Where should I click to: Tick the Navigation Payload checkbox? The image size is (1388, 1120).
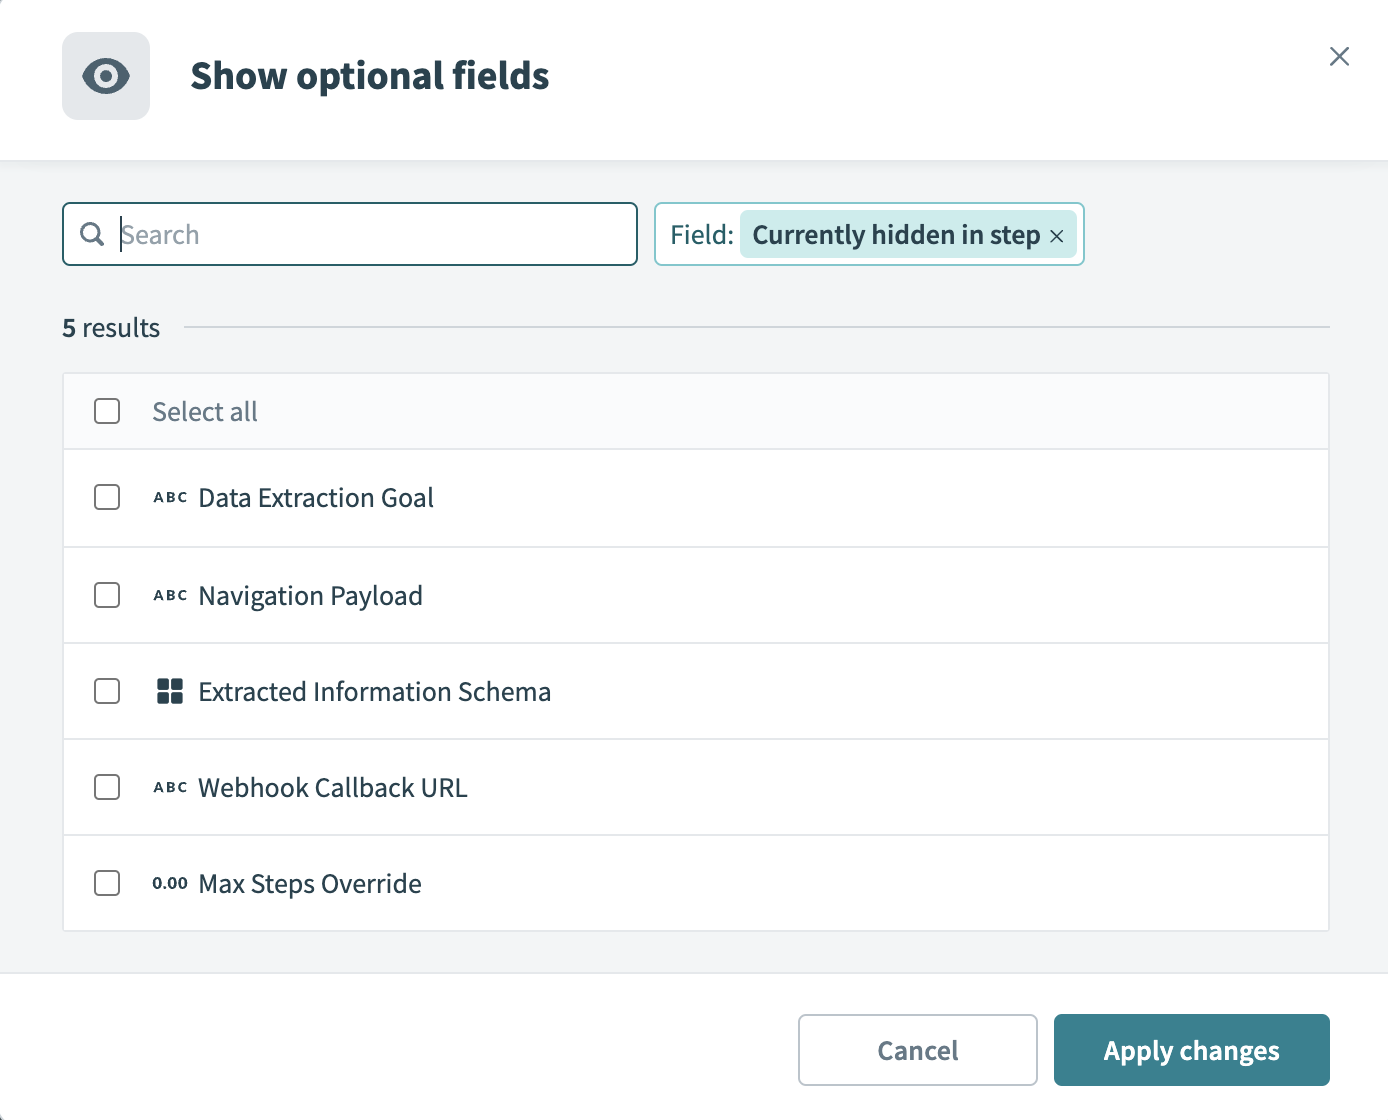[x=107, y=595]
